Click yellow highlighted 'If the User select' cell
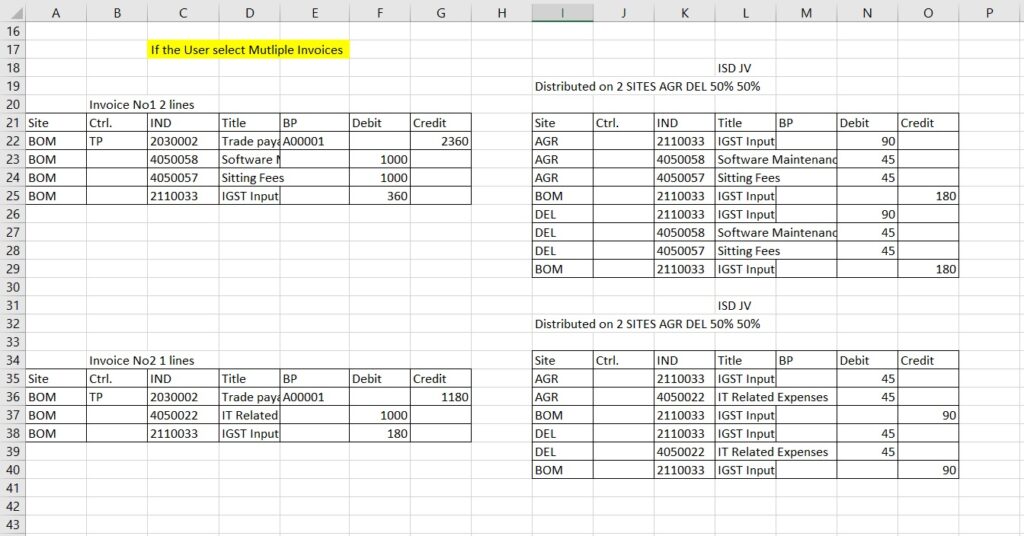This screenshot has width=1024, height=536. pos(247,50)
